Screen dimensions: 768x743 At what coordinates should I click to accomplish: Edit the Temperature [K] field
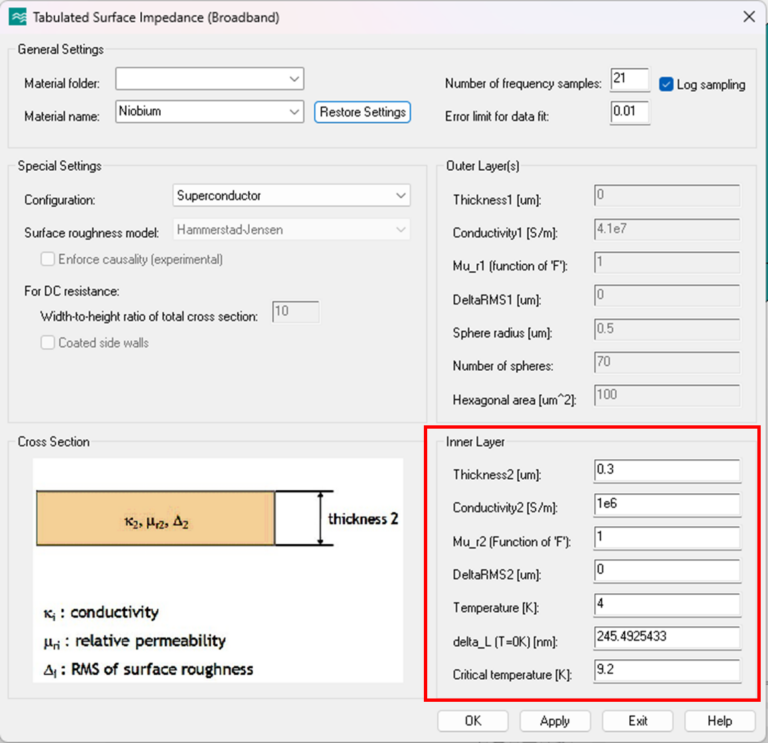click(x=667, y=604)
